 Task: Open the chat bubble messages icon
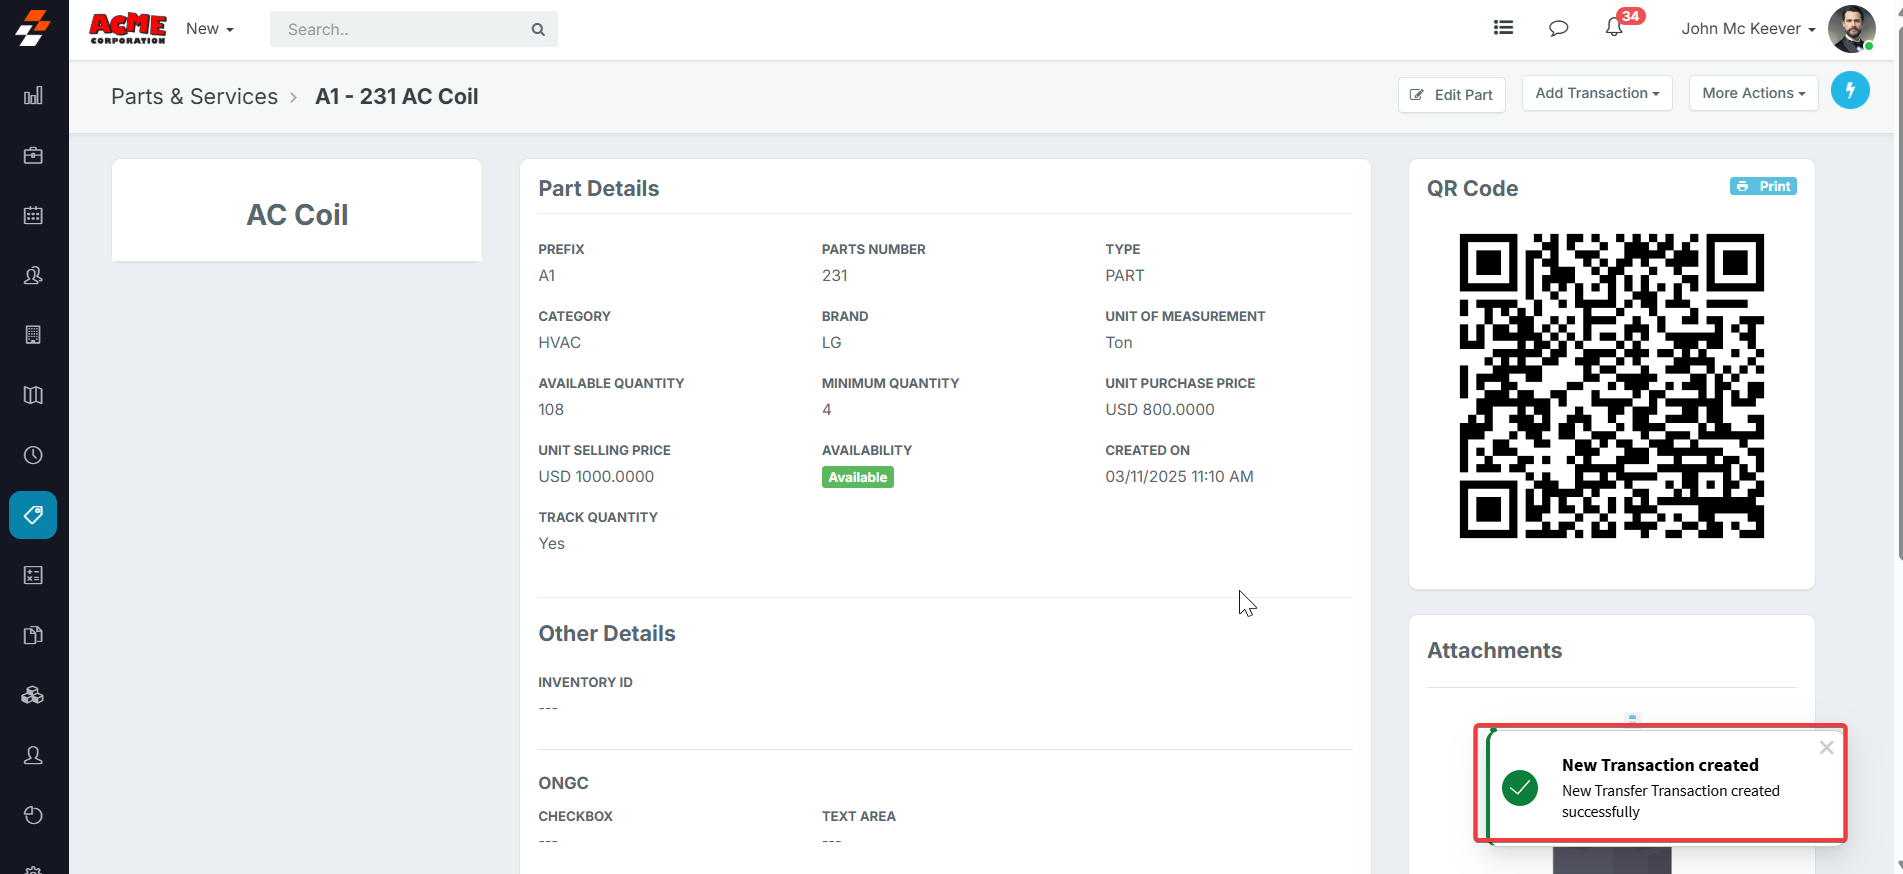point(1558,28)
